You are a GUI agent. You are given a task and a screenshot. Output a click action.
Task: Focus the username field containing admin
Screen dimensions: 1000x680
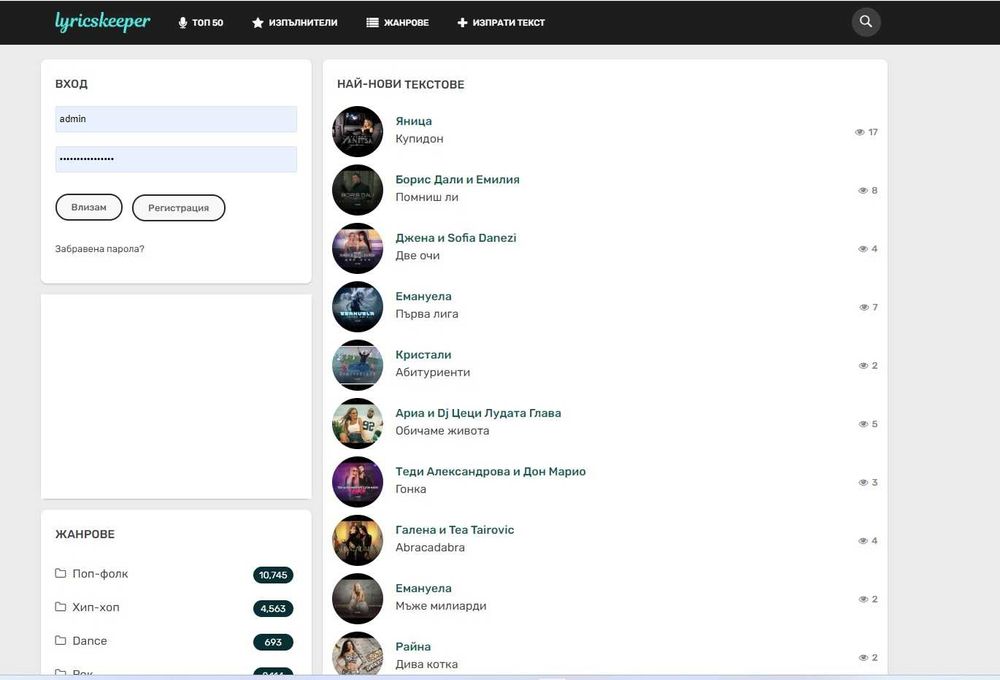tap(176, 119)
